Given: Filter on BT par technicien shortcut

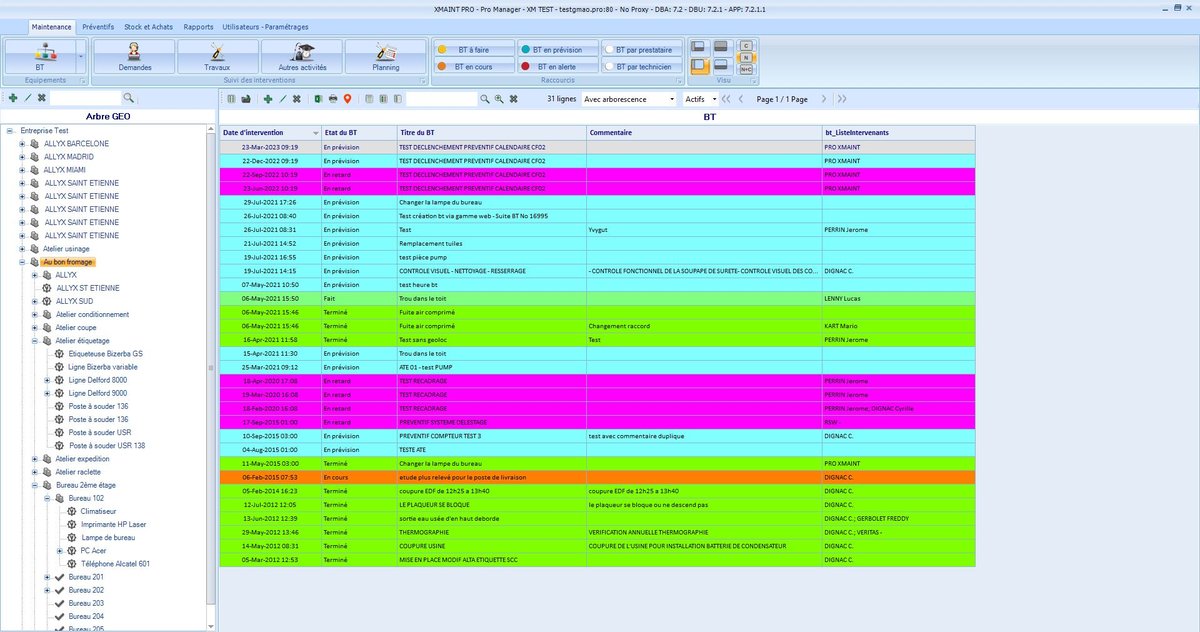Looking at the screenshot, I should (641, 66).
